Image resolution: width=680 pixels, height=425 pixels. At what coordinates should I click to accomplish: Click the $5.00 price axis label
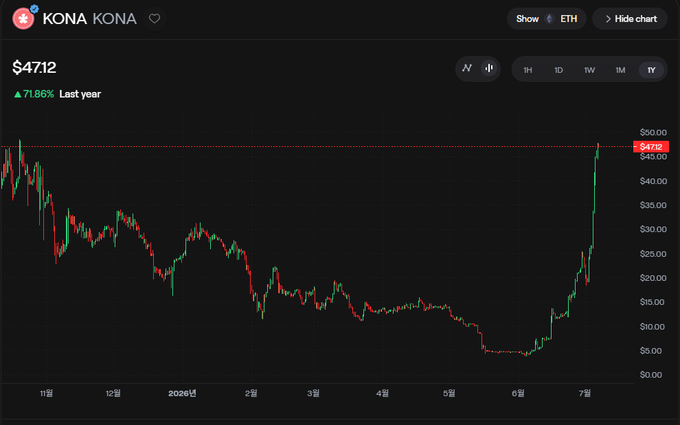[x=652, y=350]
